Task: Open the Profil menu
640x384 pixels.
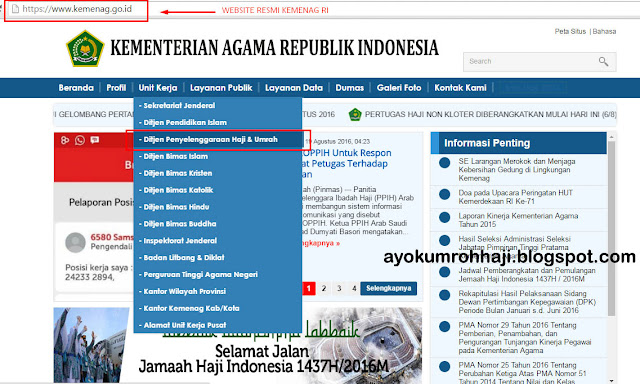Action: (116, 88)
